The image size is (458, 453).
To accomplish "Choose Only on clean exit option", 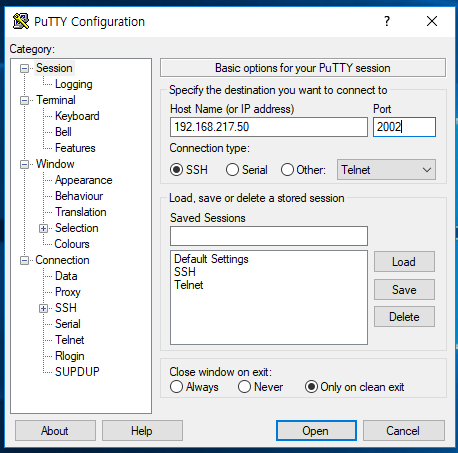I will (x=311, y=387).
